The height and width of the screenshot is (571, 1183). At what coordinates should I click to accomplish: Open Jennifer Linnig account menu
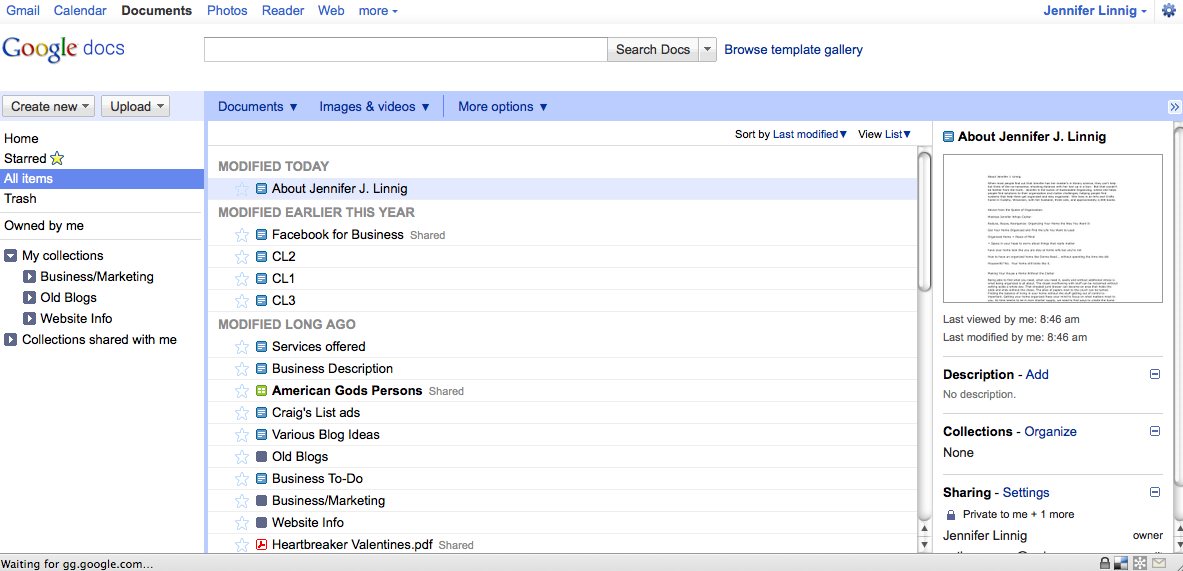pyautogui.click(x=1095, y=11)
